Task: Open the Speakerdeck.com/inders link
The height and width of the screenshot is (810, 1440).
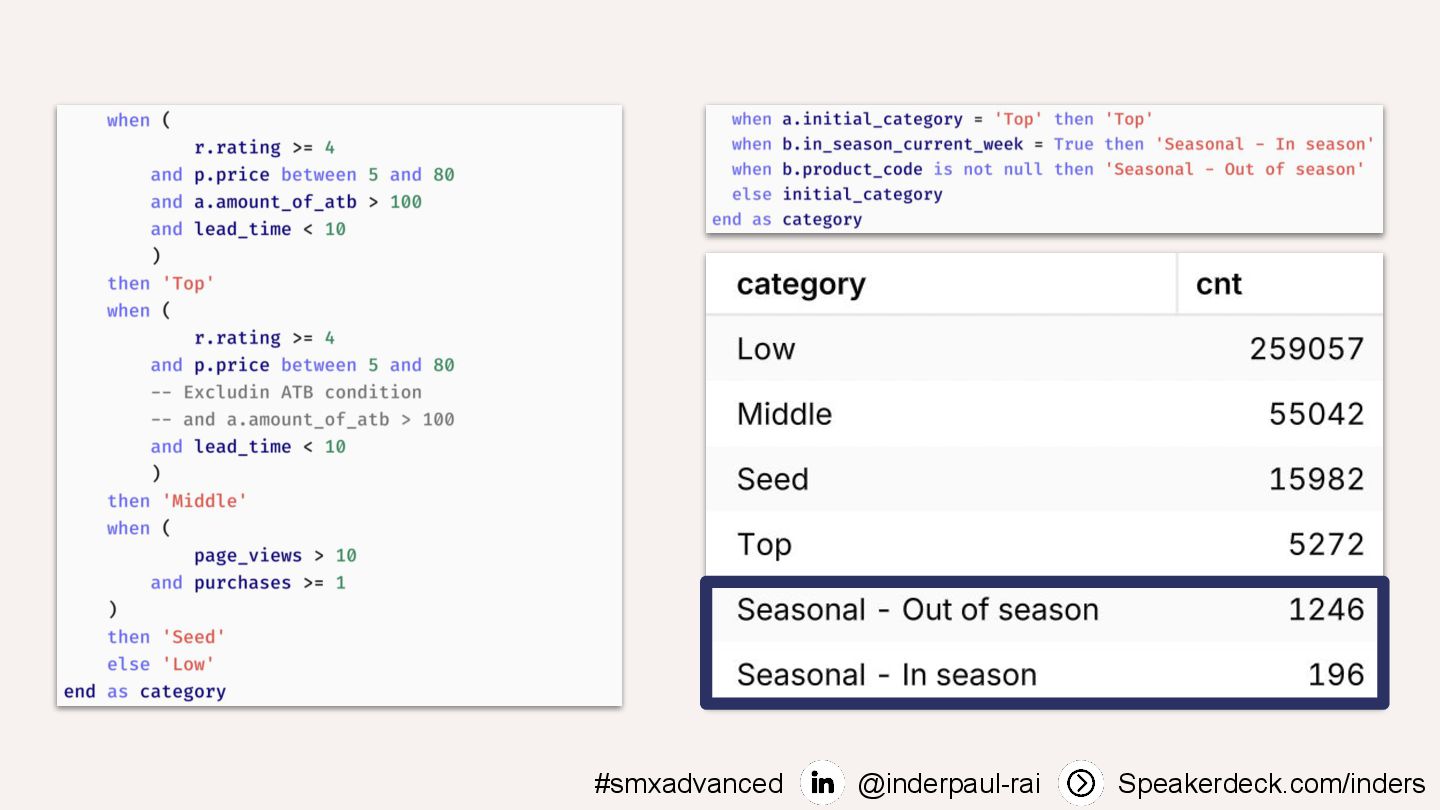Action: pos(1271,784)
